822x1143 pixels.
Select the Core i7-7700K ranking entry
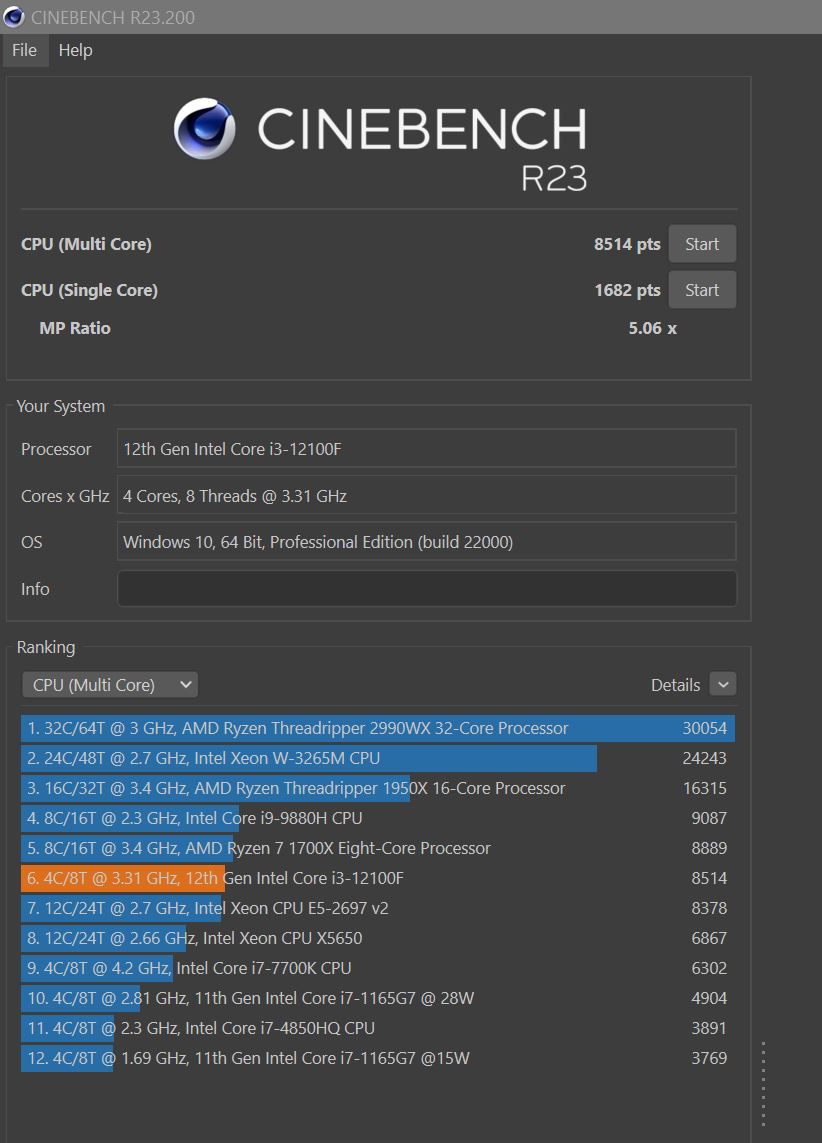(376, 968)
